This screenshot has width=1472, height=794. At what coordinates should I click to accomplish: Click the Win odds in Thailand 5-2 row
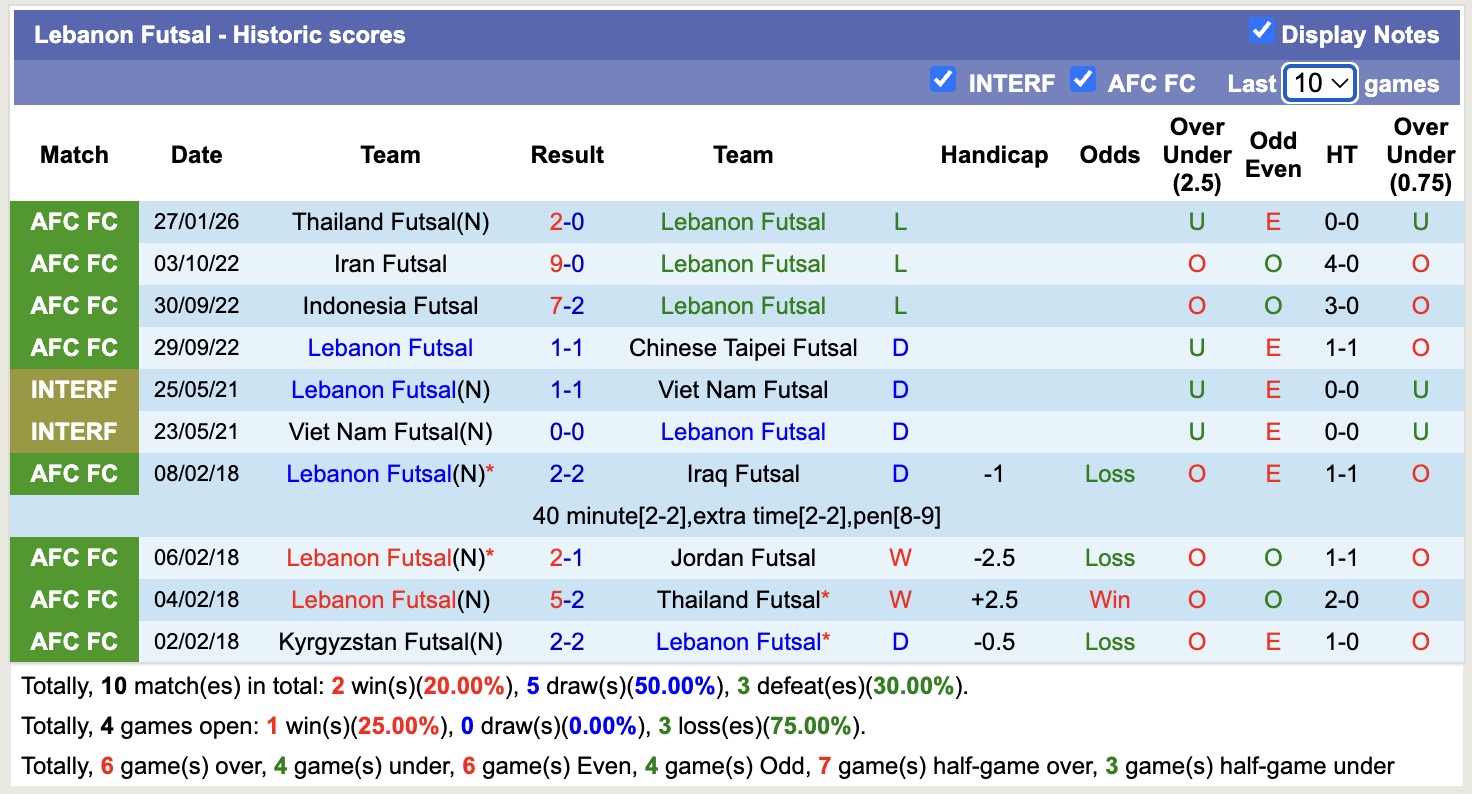tap(1109, 599)
